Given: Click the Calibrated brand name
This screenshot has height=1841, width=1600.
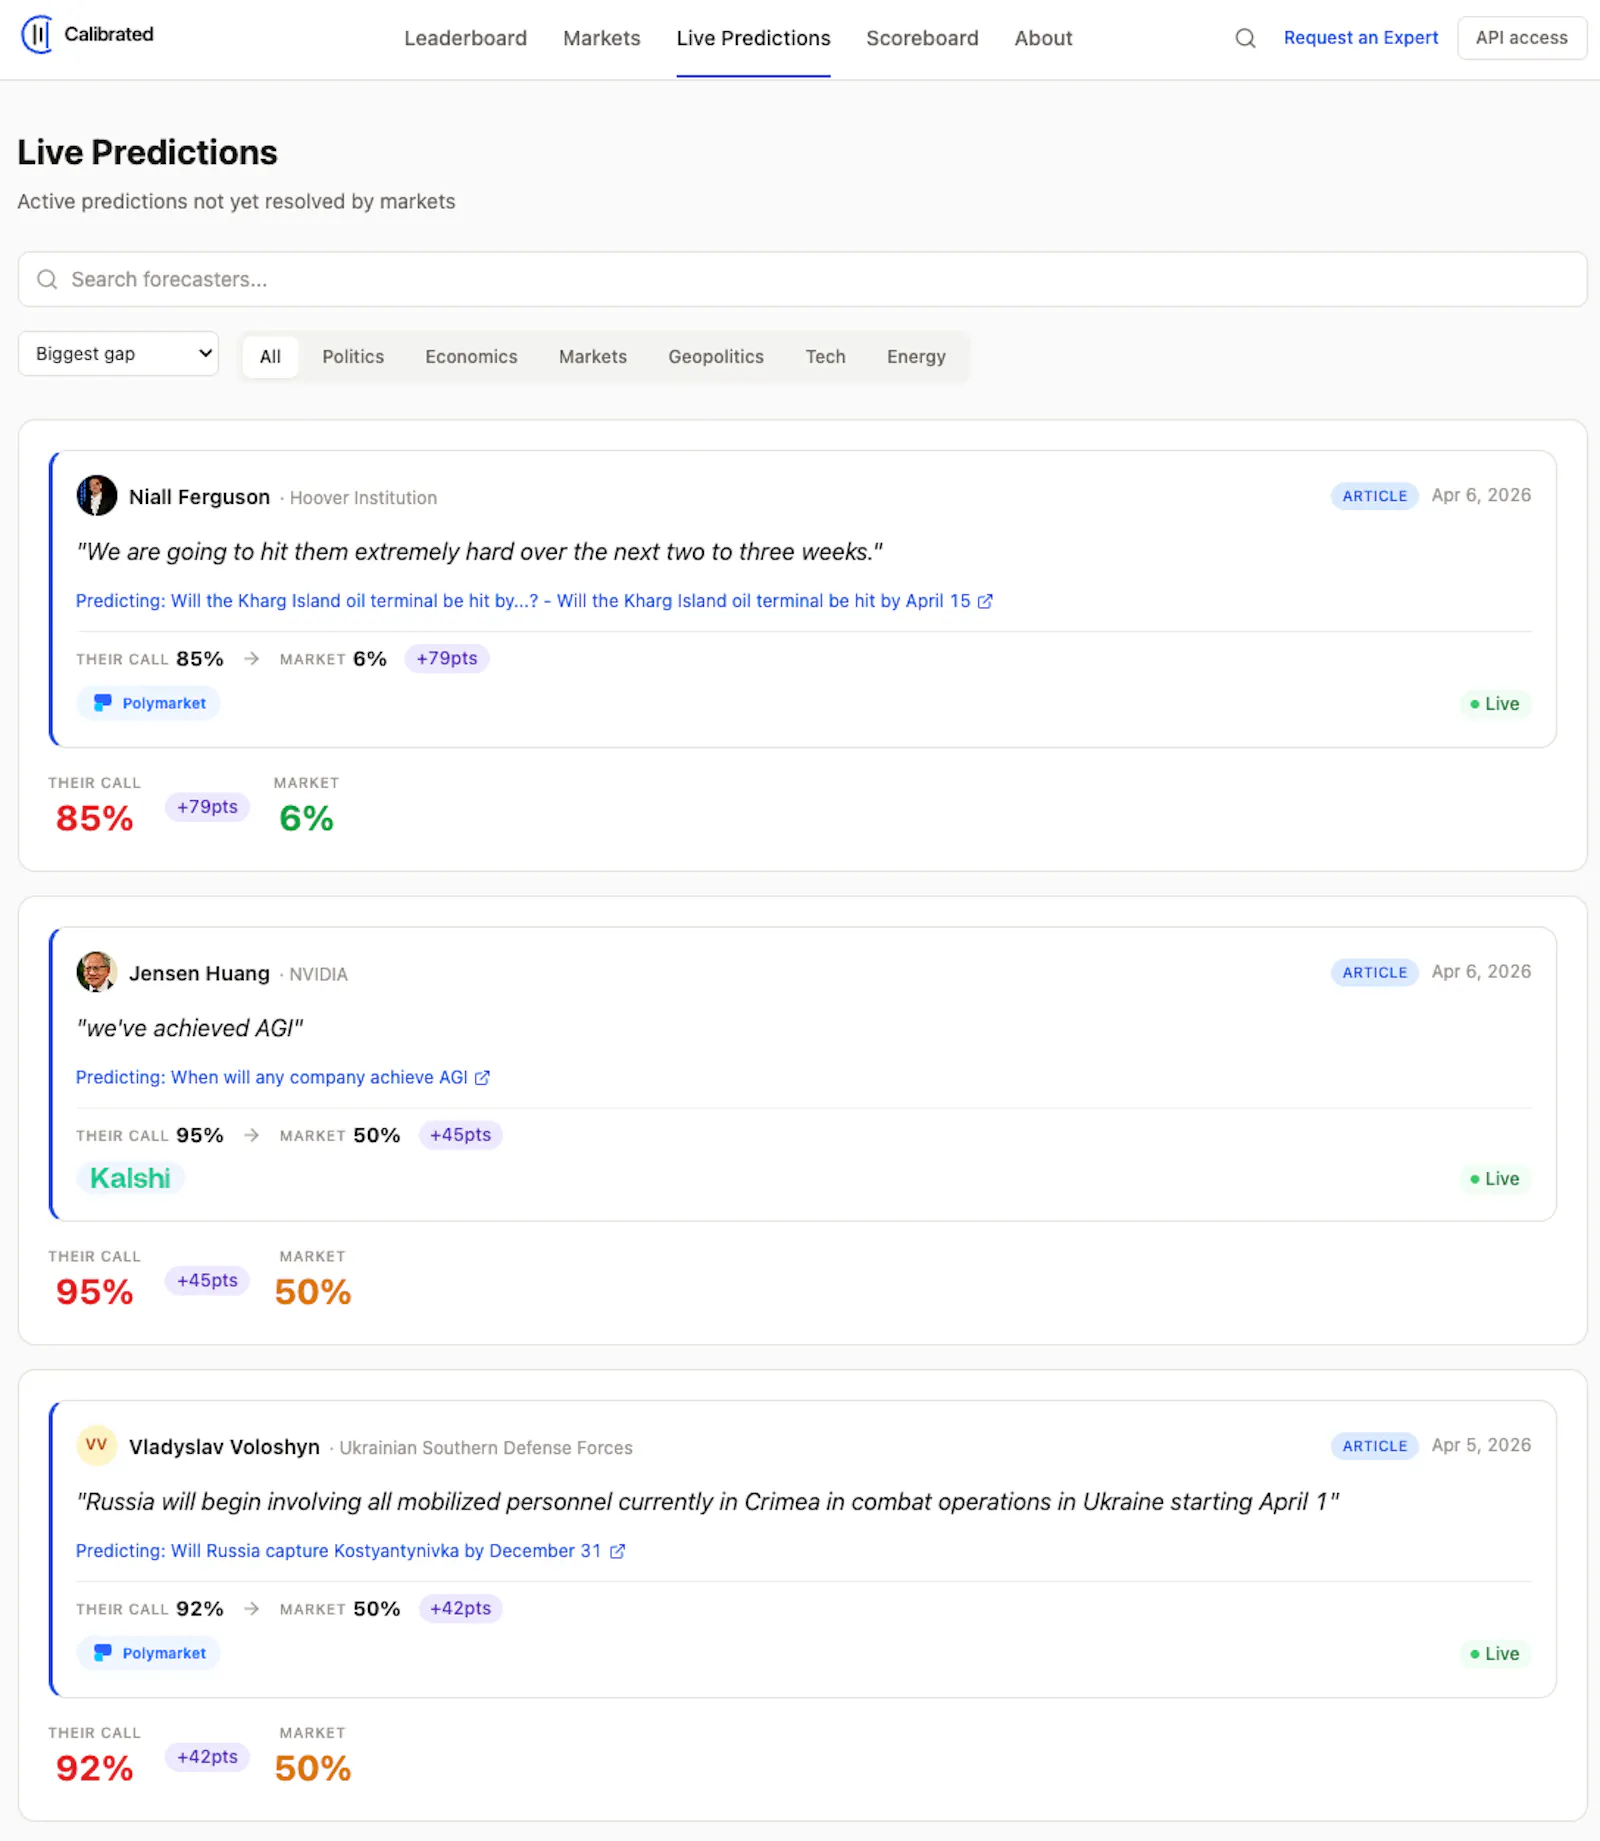Looking at the screenshot, I should point(109,34).
